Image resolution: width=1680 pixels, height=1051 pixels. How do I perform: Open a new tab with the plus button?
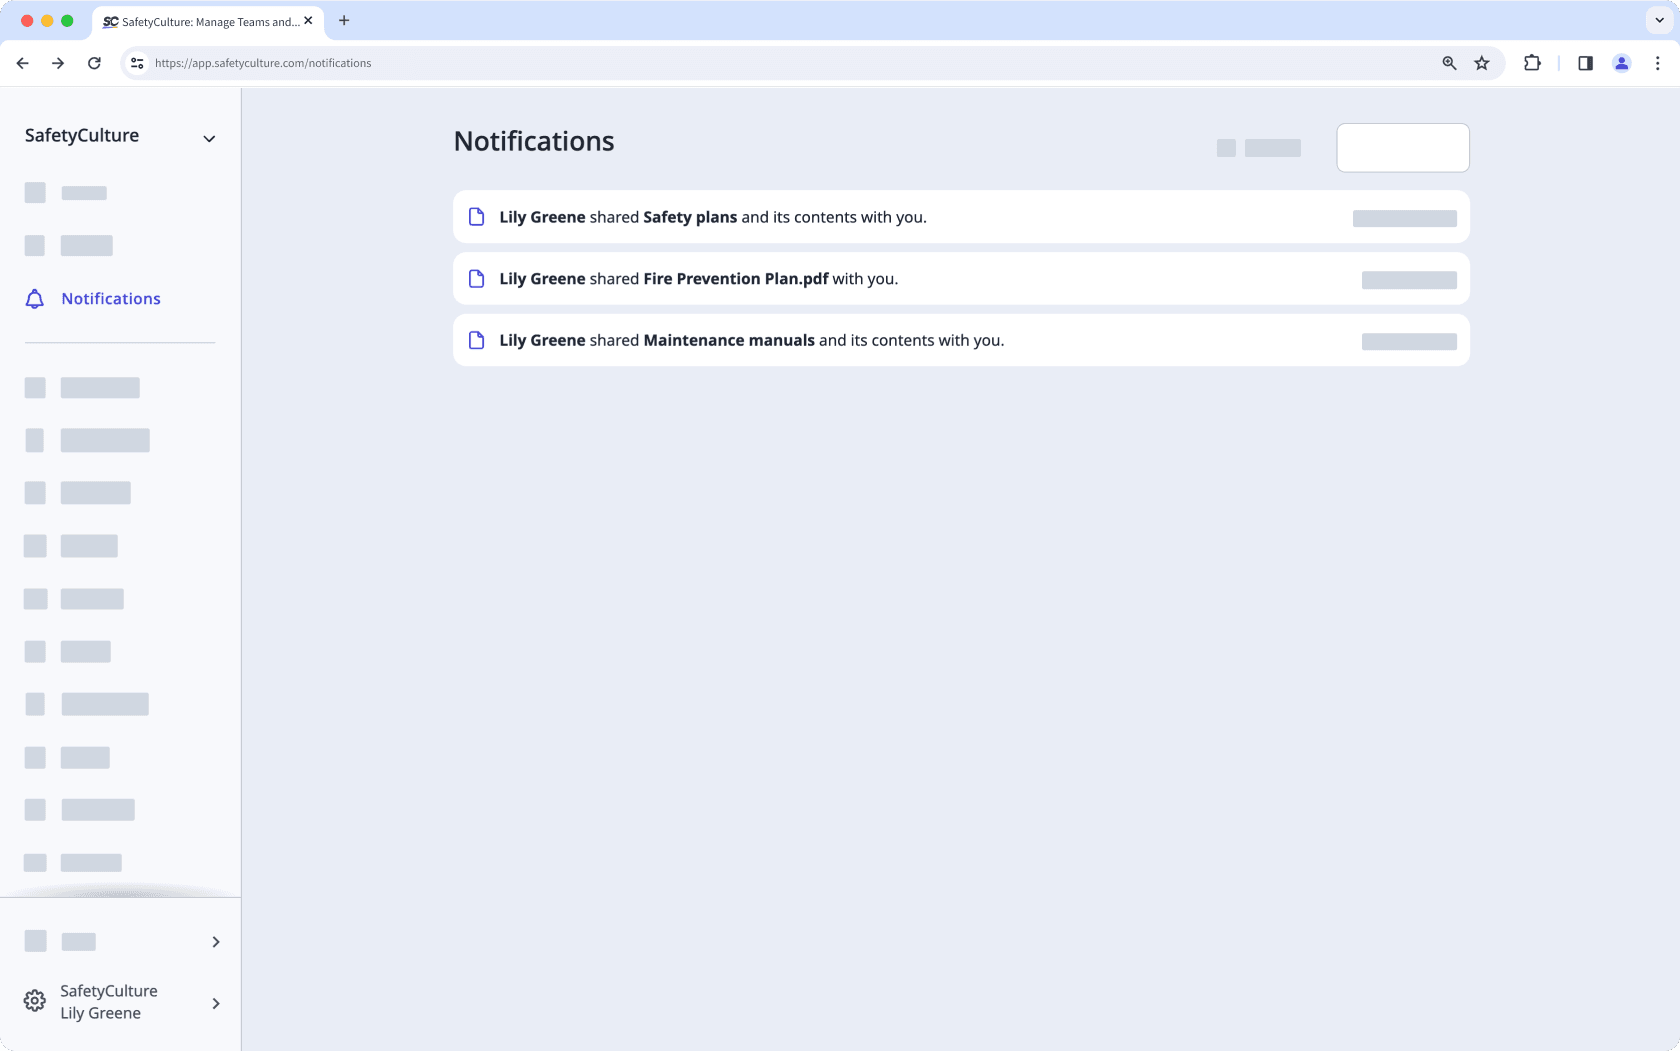click(344, 20)
